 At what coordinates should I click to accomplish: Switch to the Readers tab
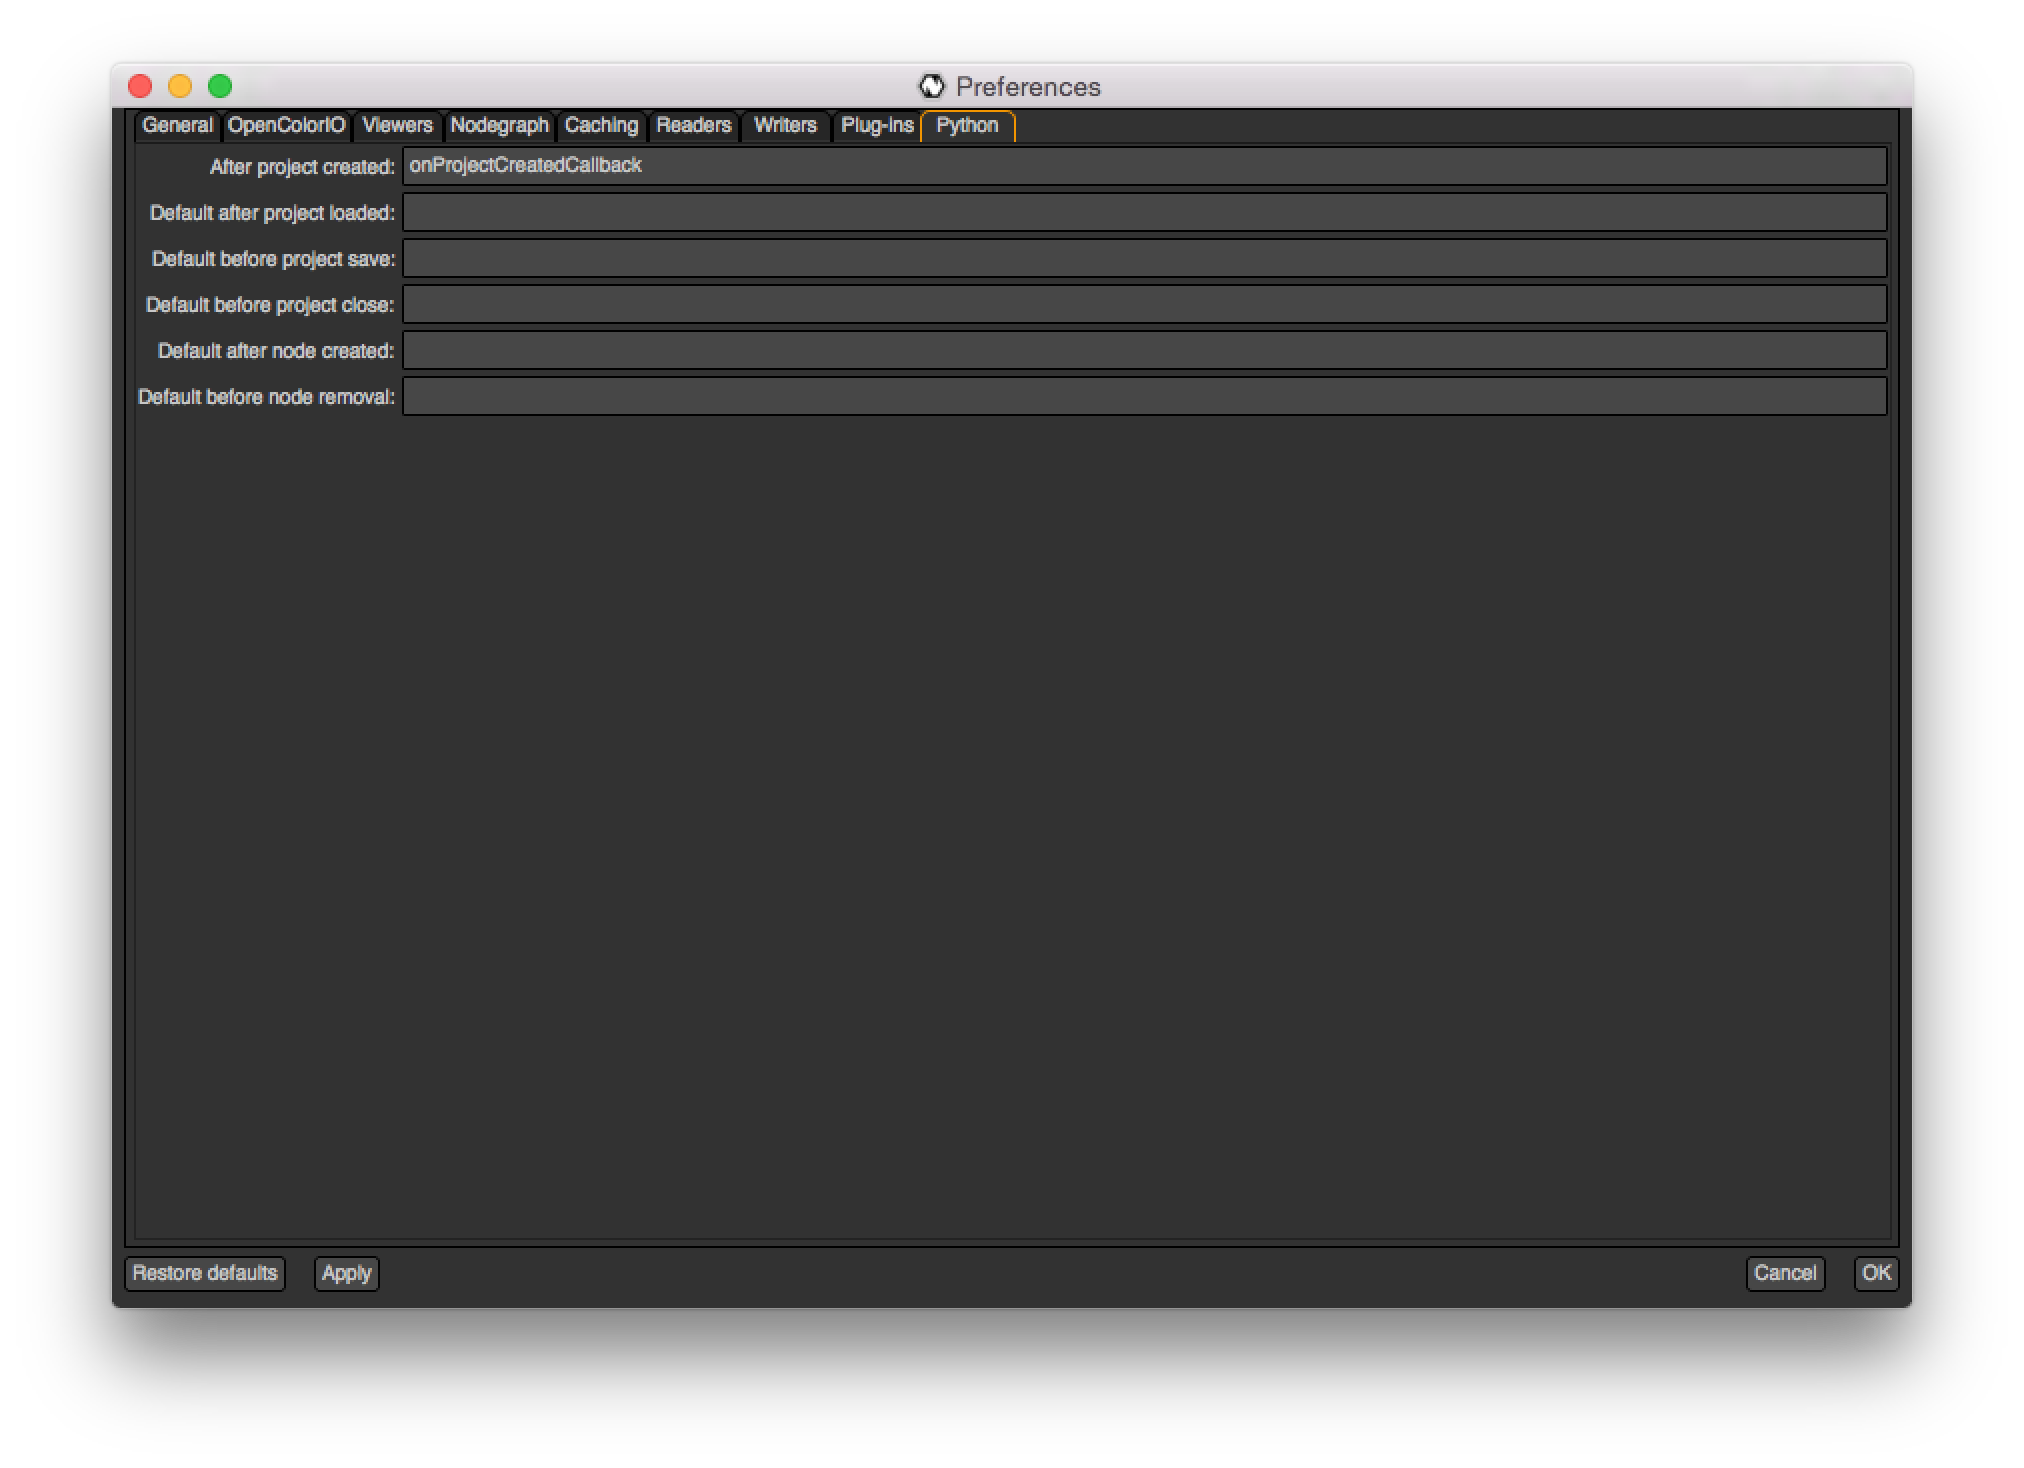pyautogui.click(x=693, y=125)
